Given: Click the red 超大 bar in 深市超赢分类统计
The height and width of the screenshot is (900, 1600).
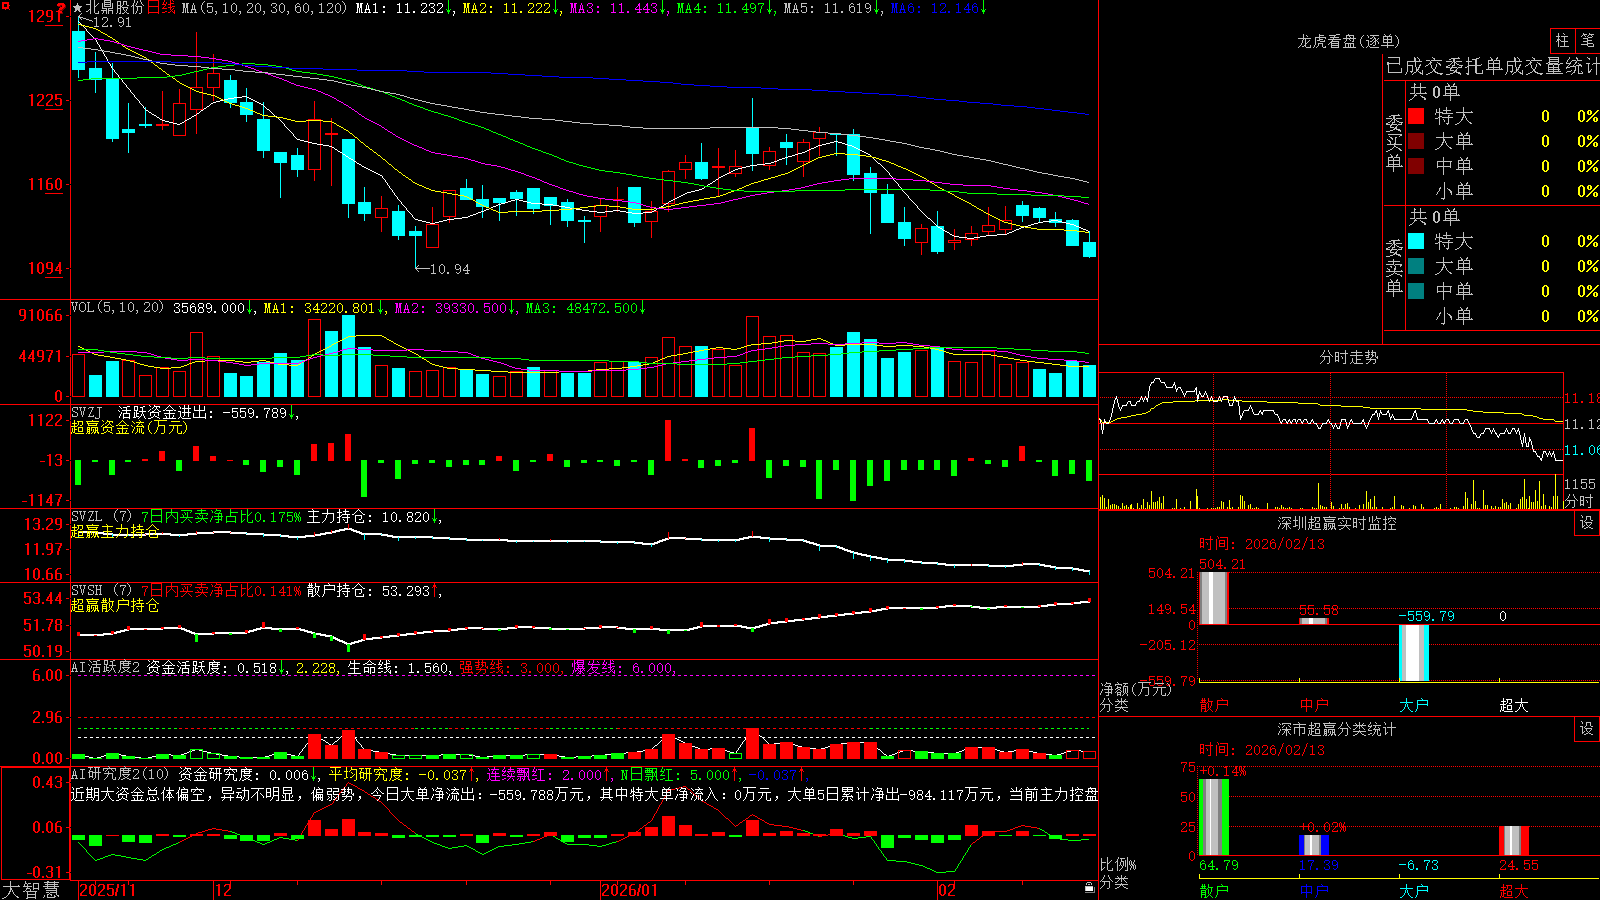Looking at the screenshot, I should 1514,841.
